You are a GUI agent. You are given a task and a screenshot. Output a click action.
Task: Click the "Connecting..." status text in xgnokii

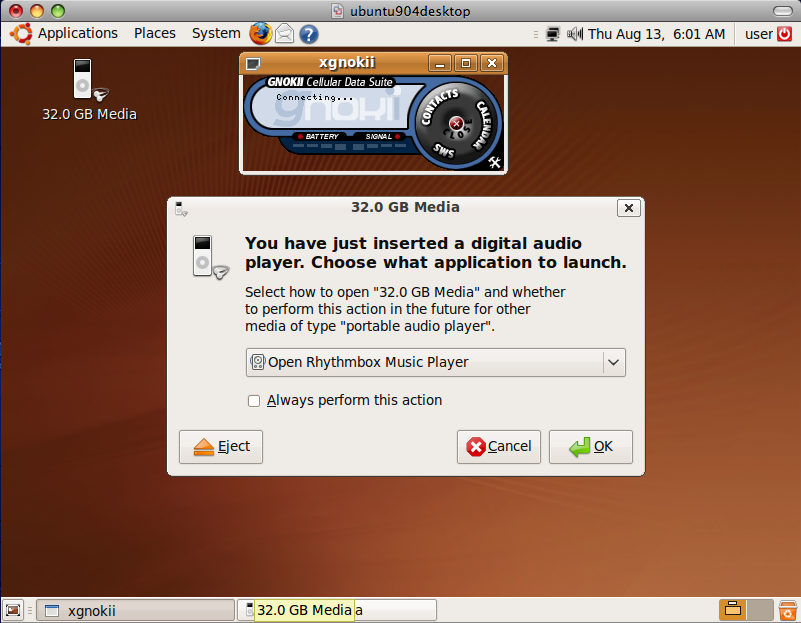[314, 97]
